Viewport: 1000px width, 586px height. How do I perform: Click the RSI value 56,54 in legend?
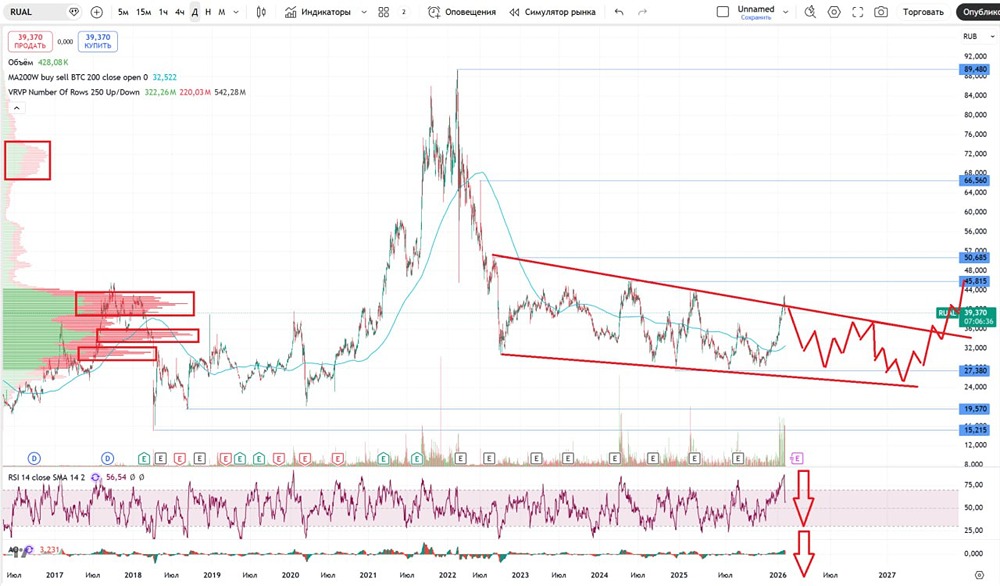116,477
